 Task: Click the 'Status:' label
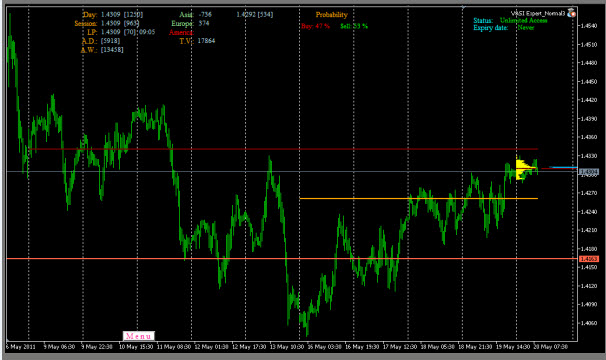coord(483,20)
